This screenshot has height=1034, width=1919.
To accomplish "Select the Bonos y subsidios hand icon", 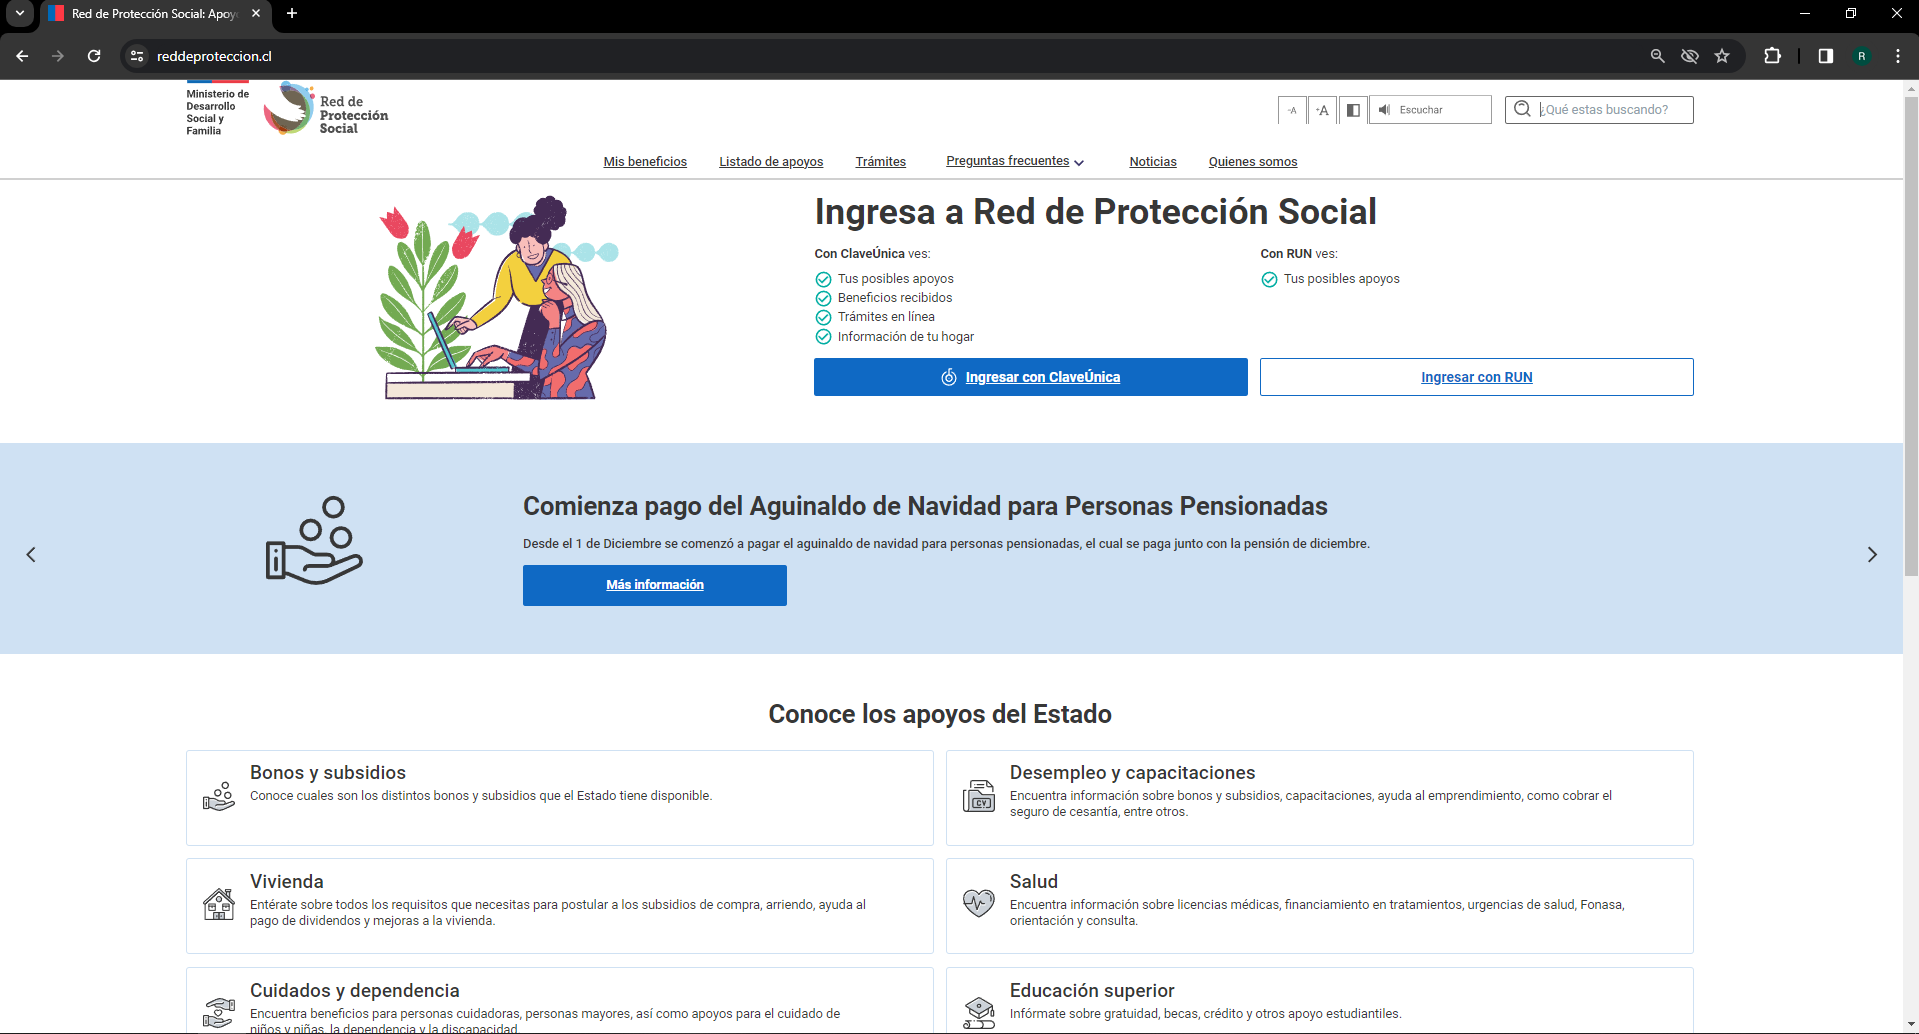I will (219, 797).
